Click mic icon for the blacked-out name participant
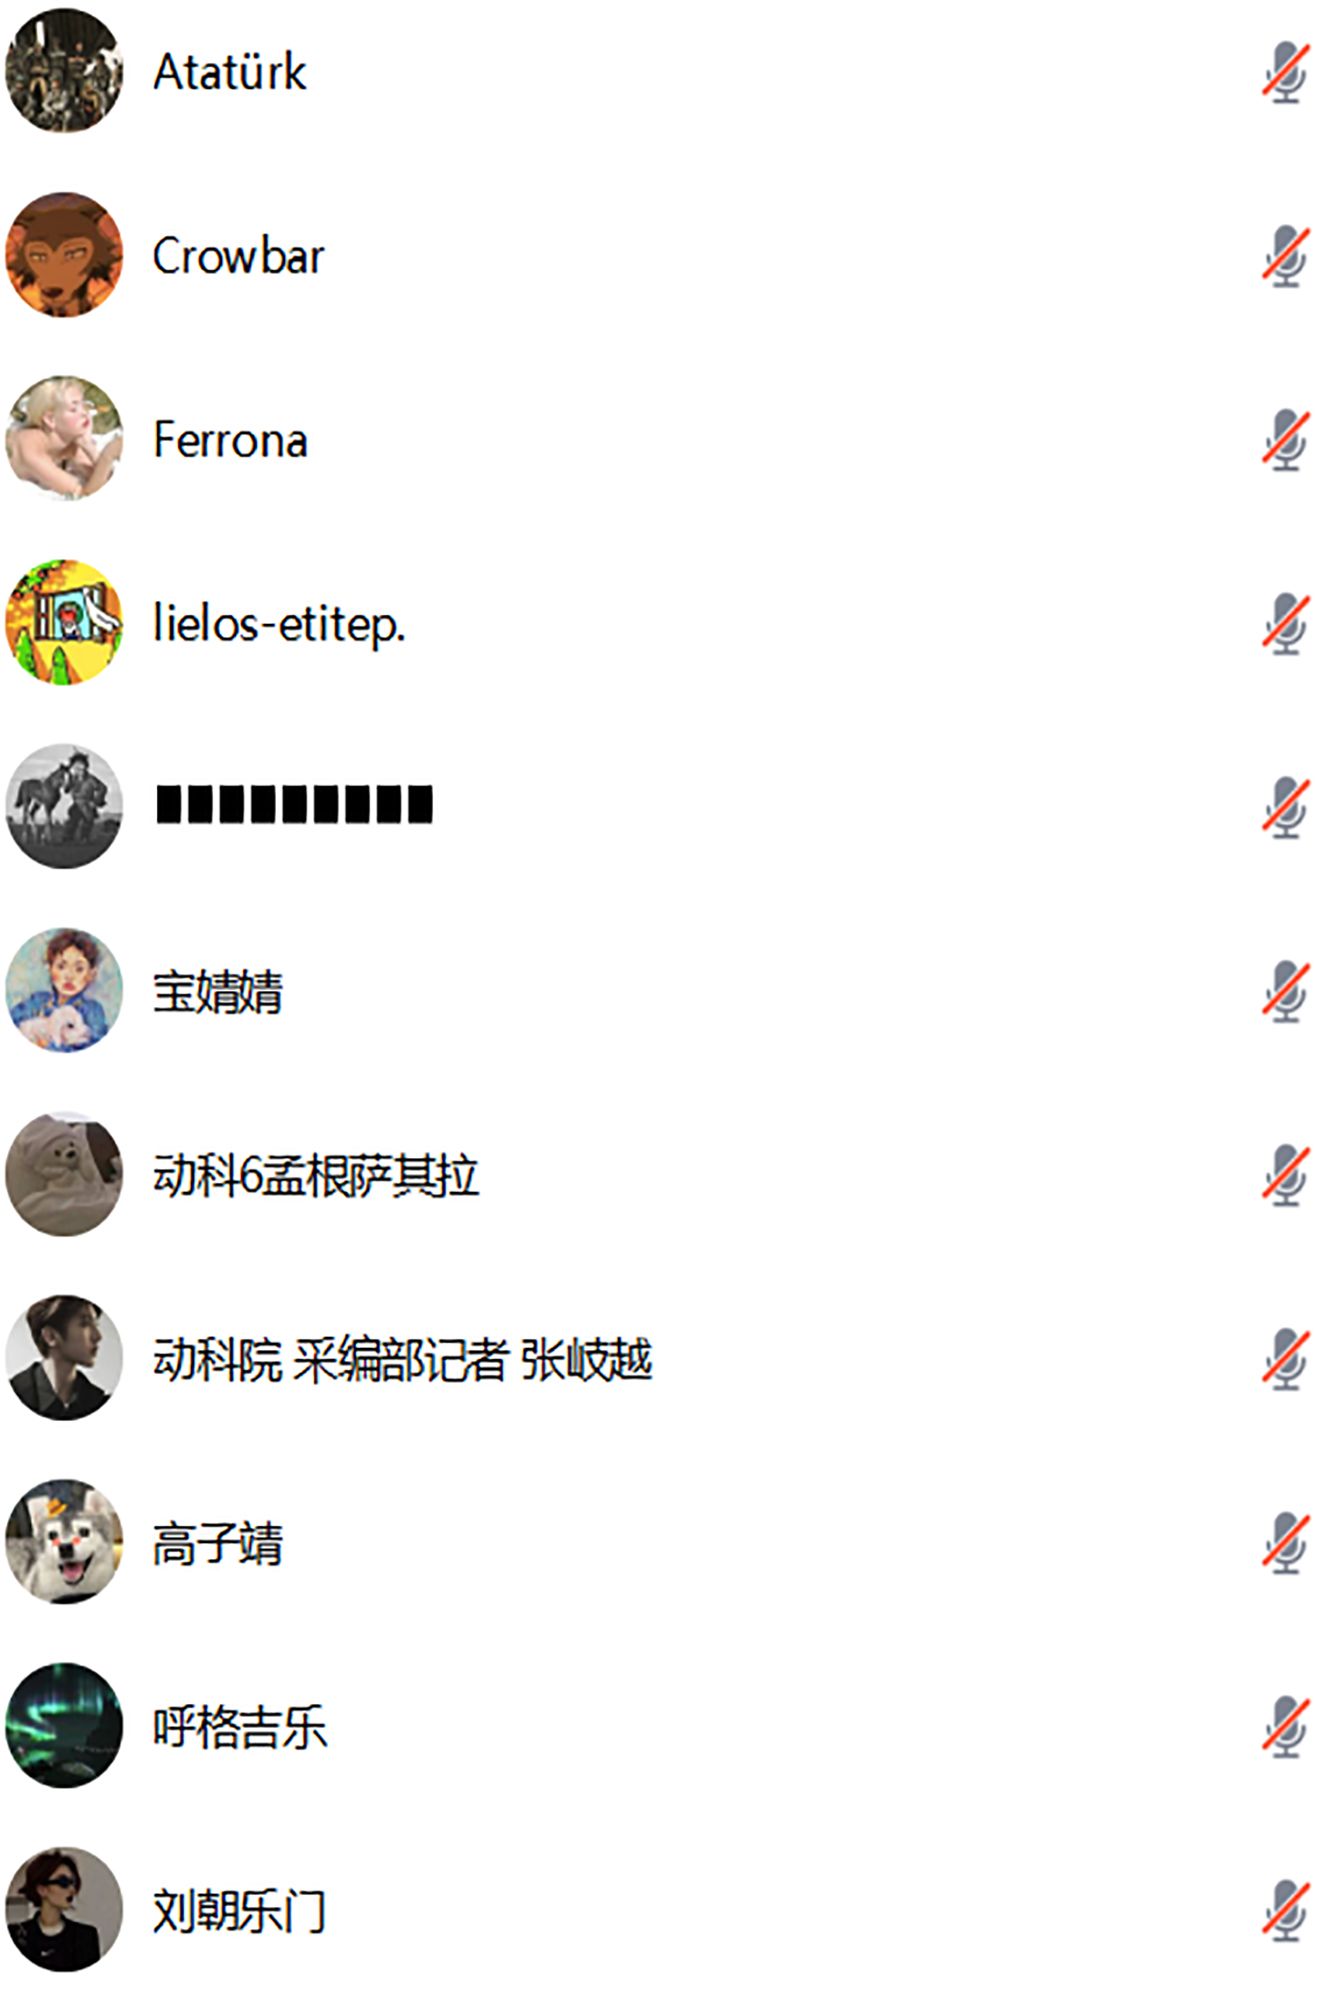This screenshot has width=1344, height=2000. pyautogui.click(x=1285, y=807)
